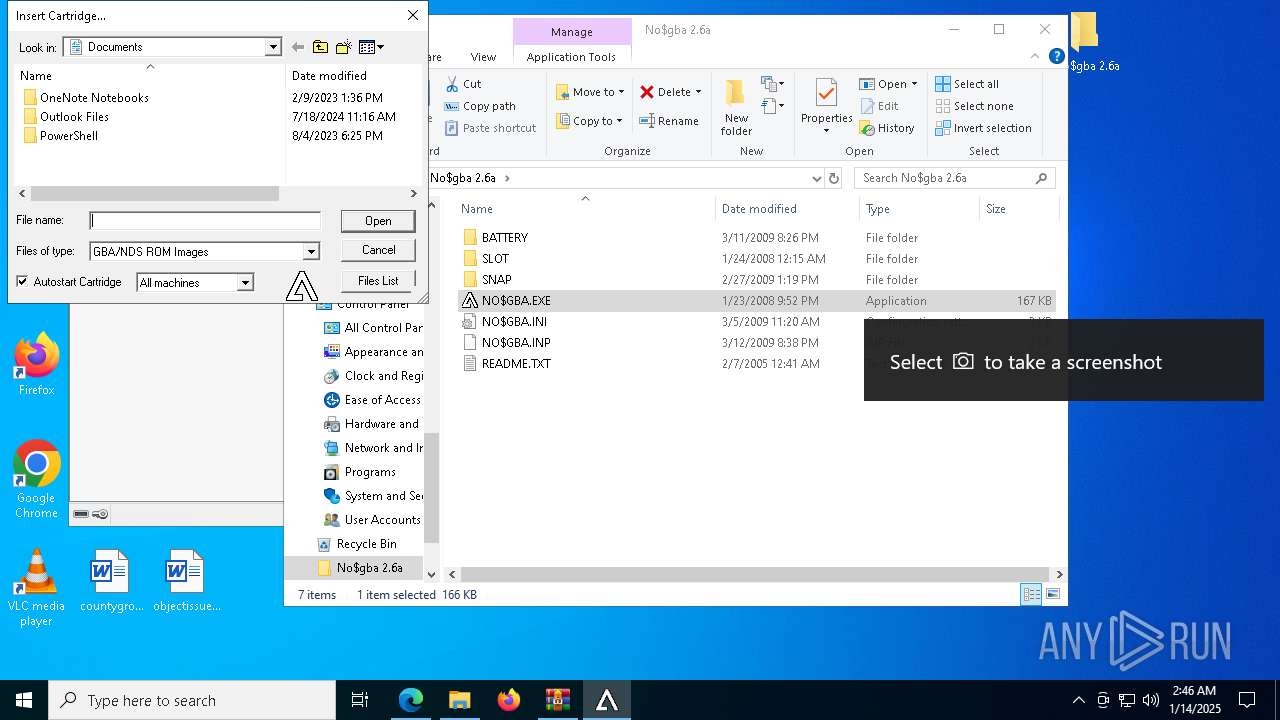Screen dimensions: 1280x720
Task: Open Explorer help icon
Action: click(x=1056, y=57)
